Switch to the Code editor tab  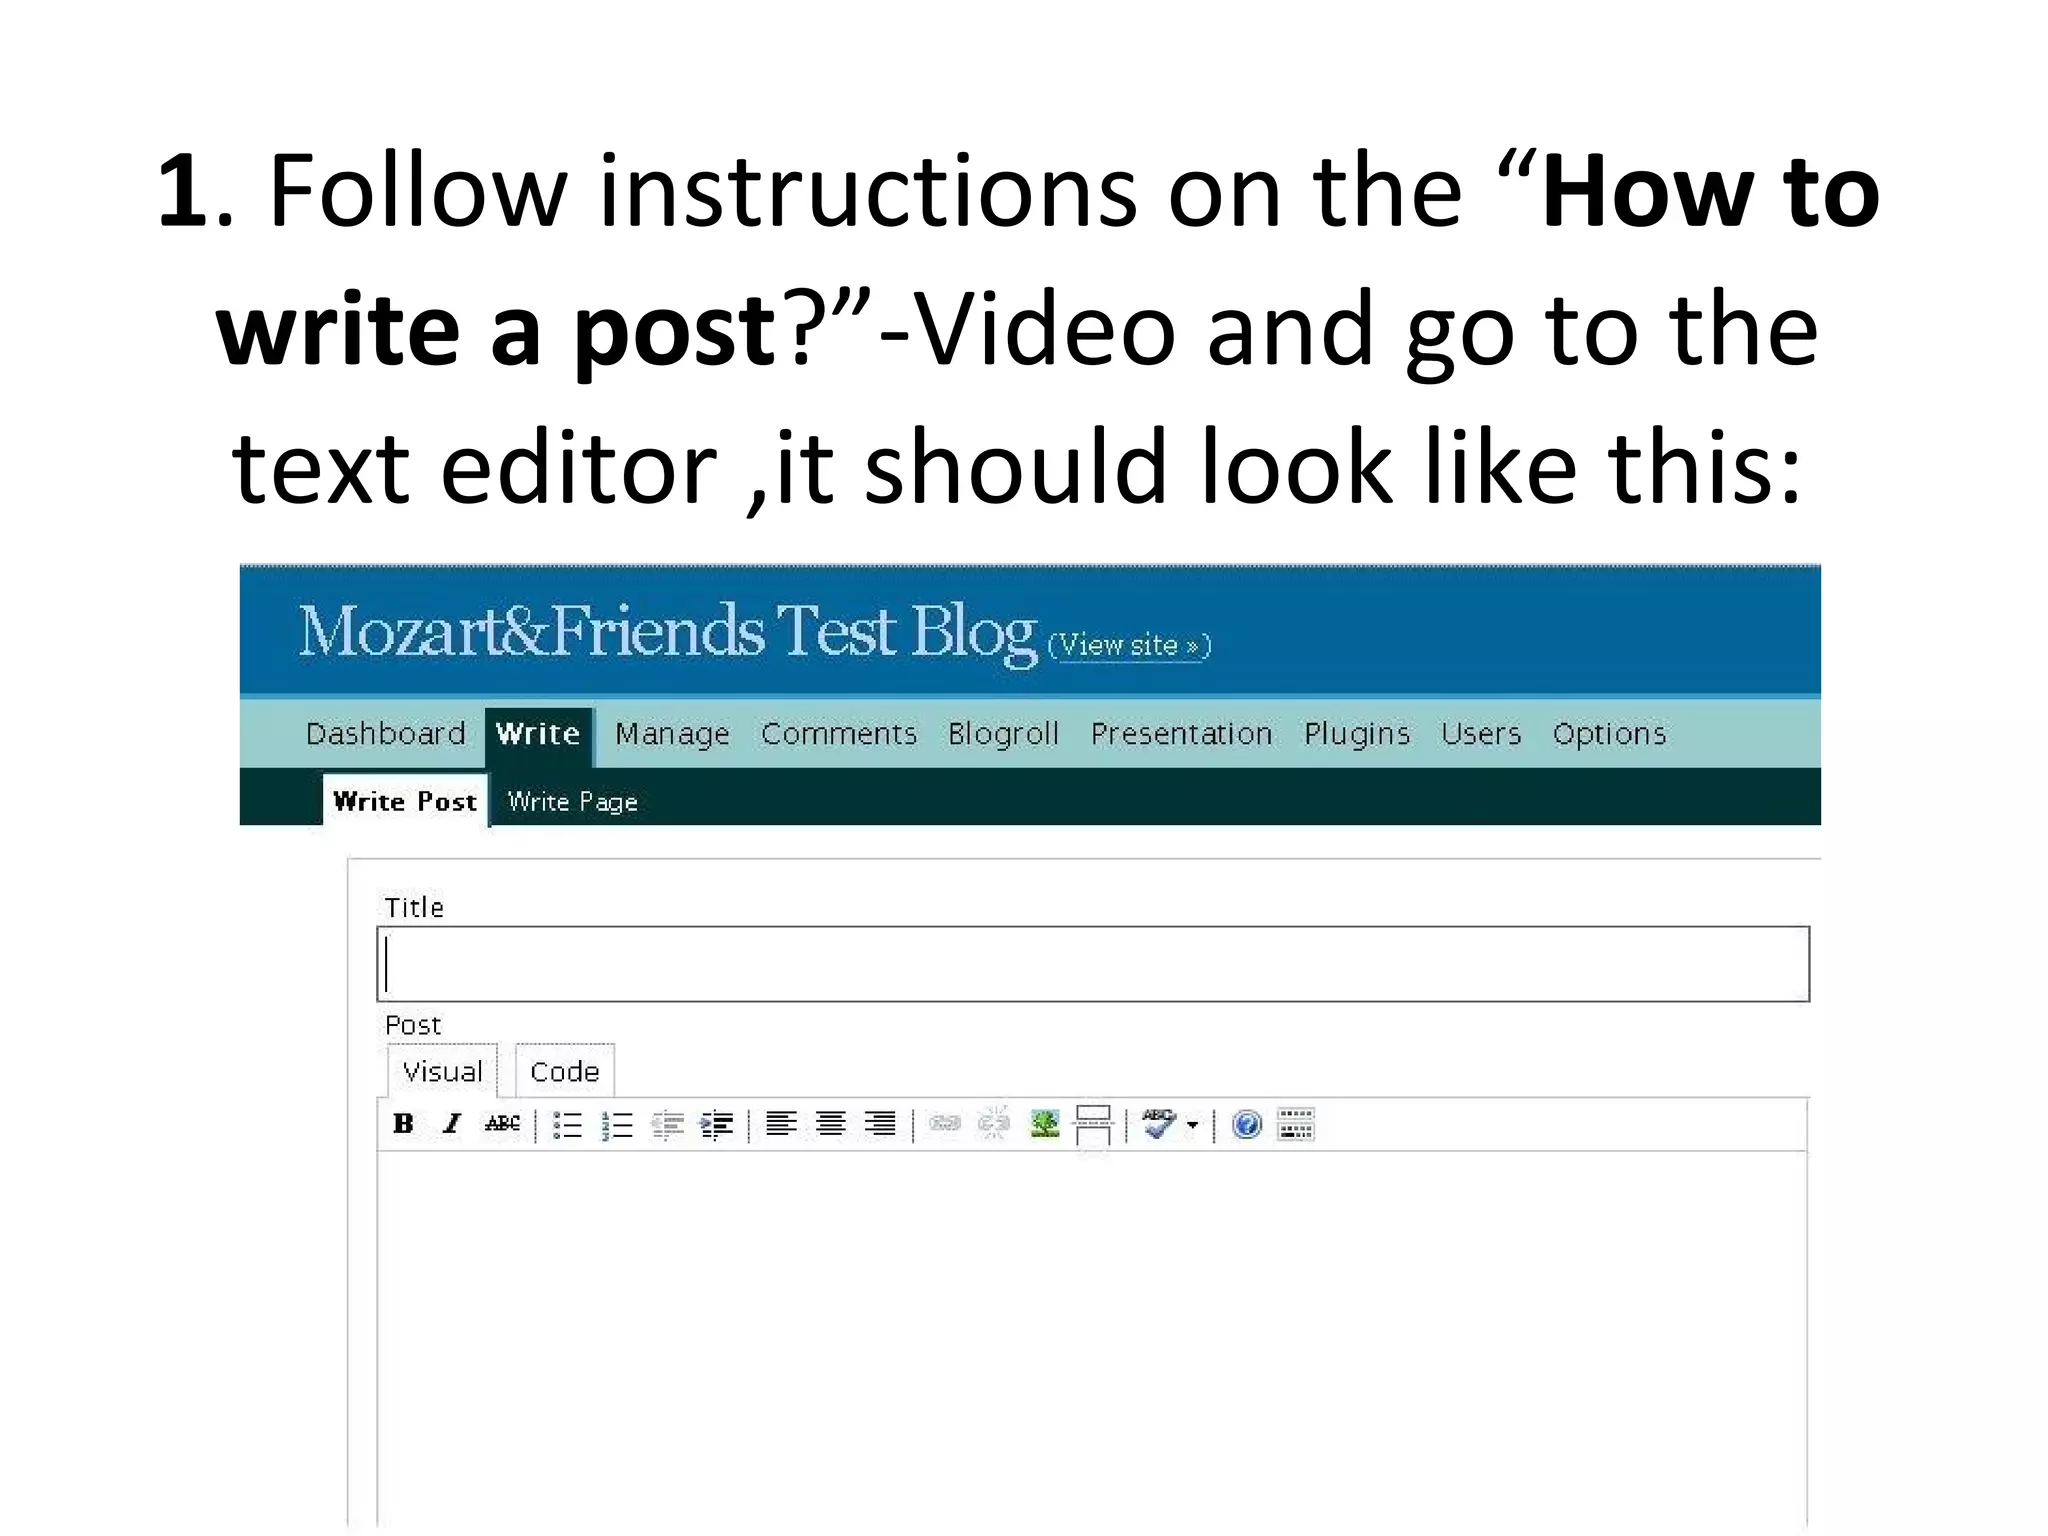coord(564,1072)
